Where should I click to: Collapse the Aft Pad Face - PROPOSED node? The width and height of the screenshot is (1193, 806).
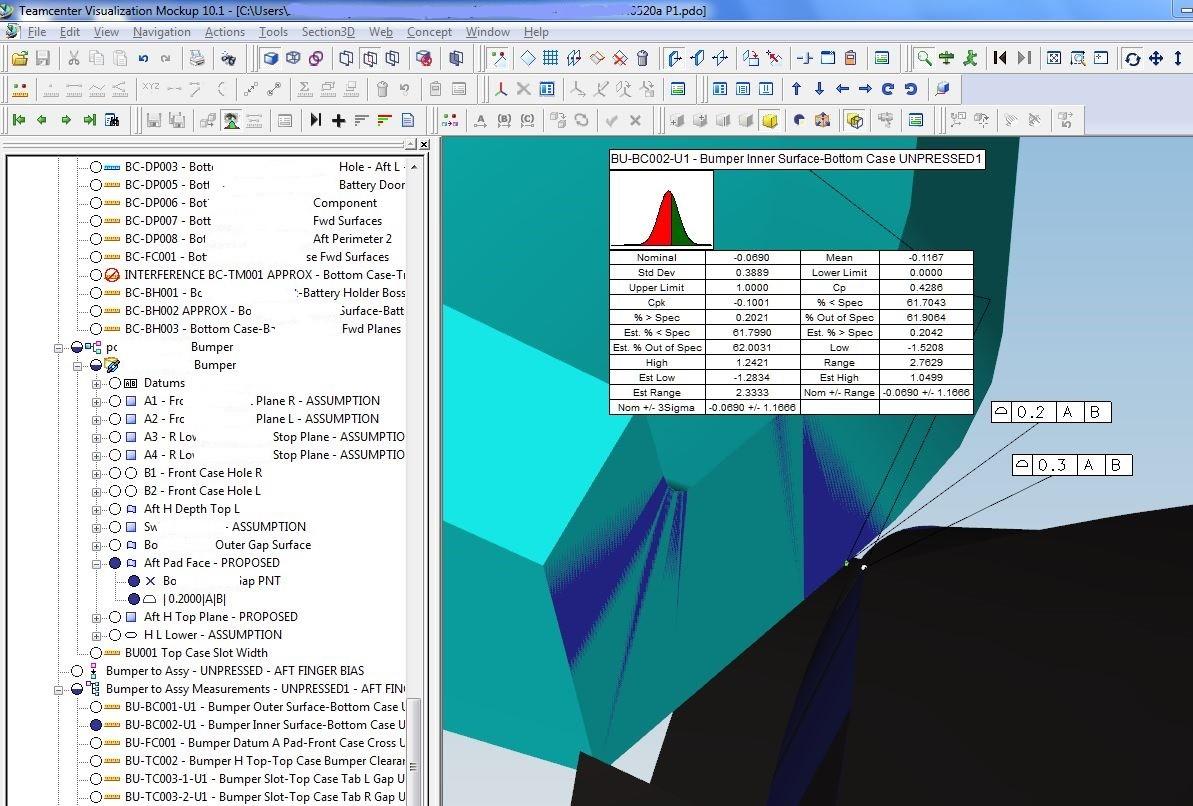(x=97, y=563)
